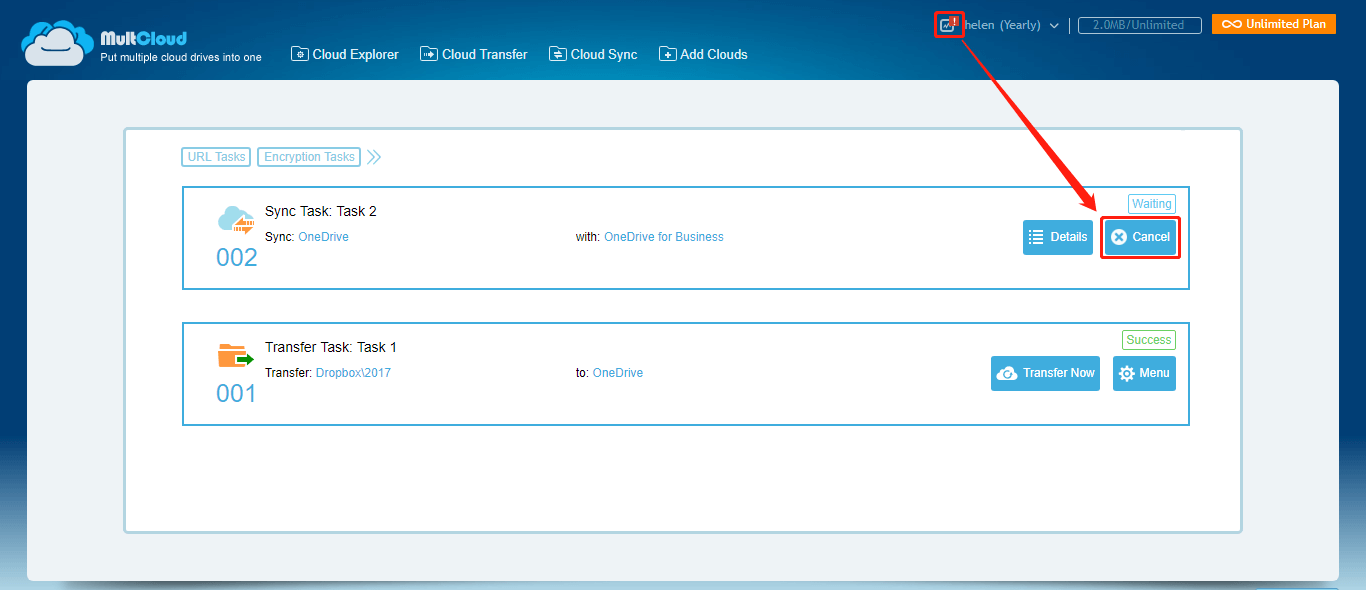Click the Transfer Task: Task 1 title
The image size is (1366, 590).
(331, 347)
